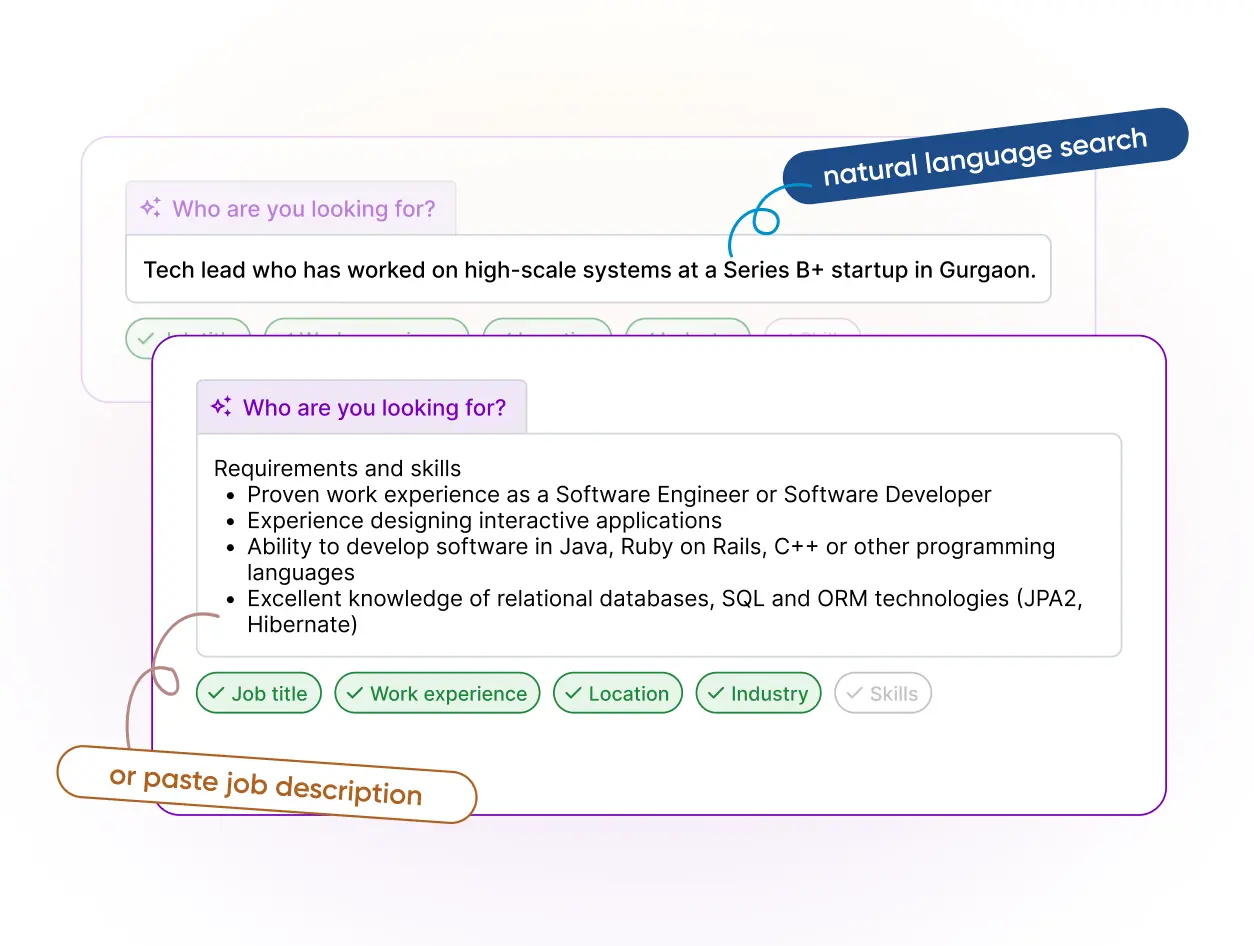The height and width of the screenshot is (946, 1254).
Task: Click the sparkle icon on the back search card
Action: [151, 208]
